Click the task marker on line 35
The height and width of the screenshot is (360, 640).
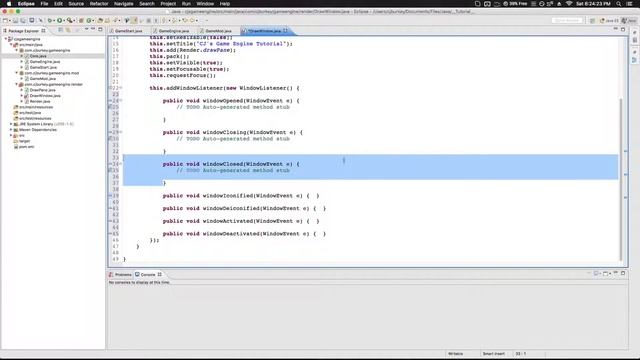[x=110, y=170]
